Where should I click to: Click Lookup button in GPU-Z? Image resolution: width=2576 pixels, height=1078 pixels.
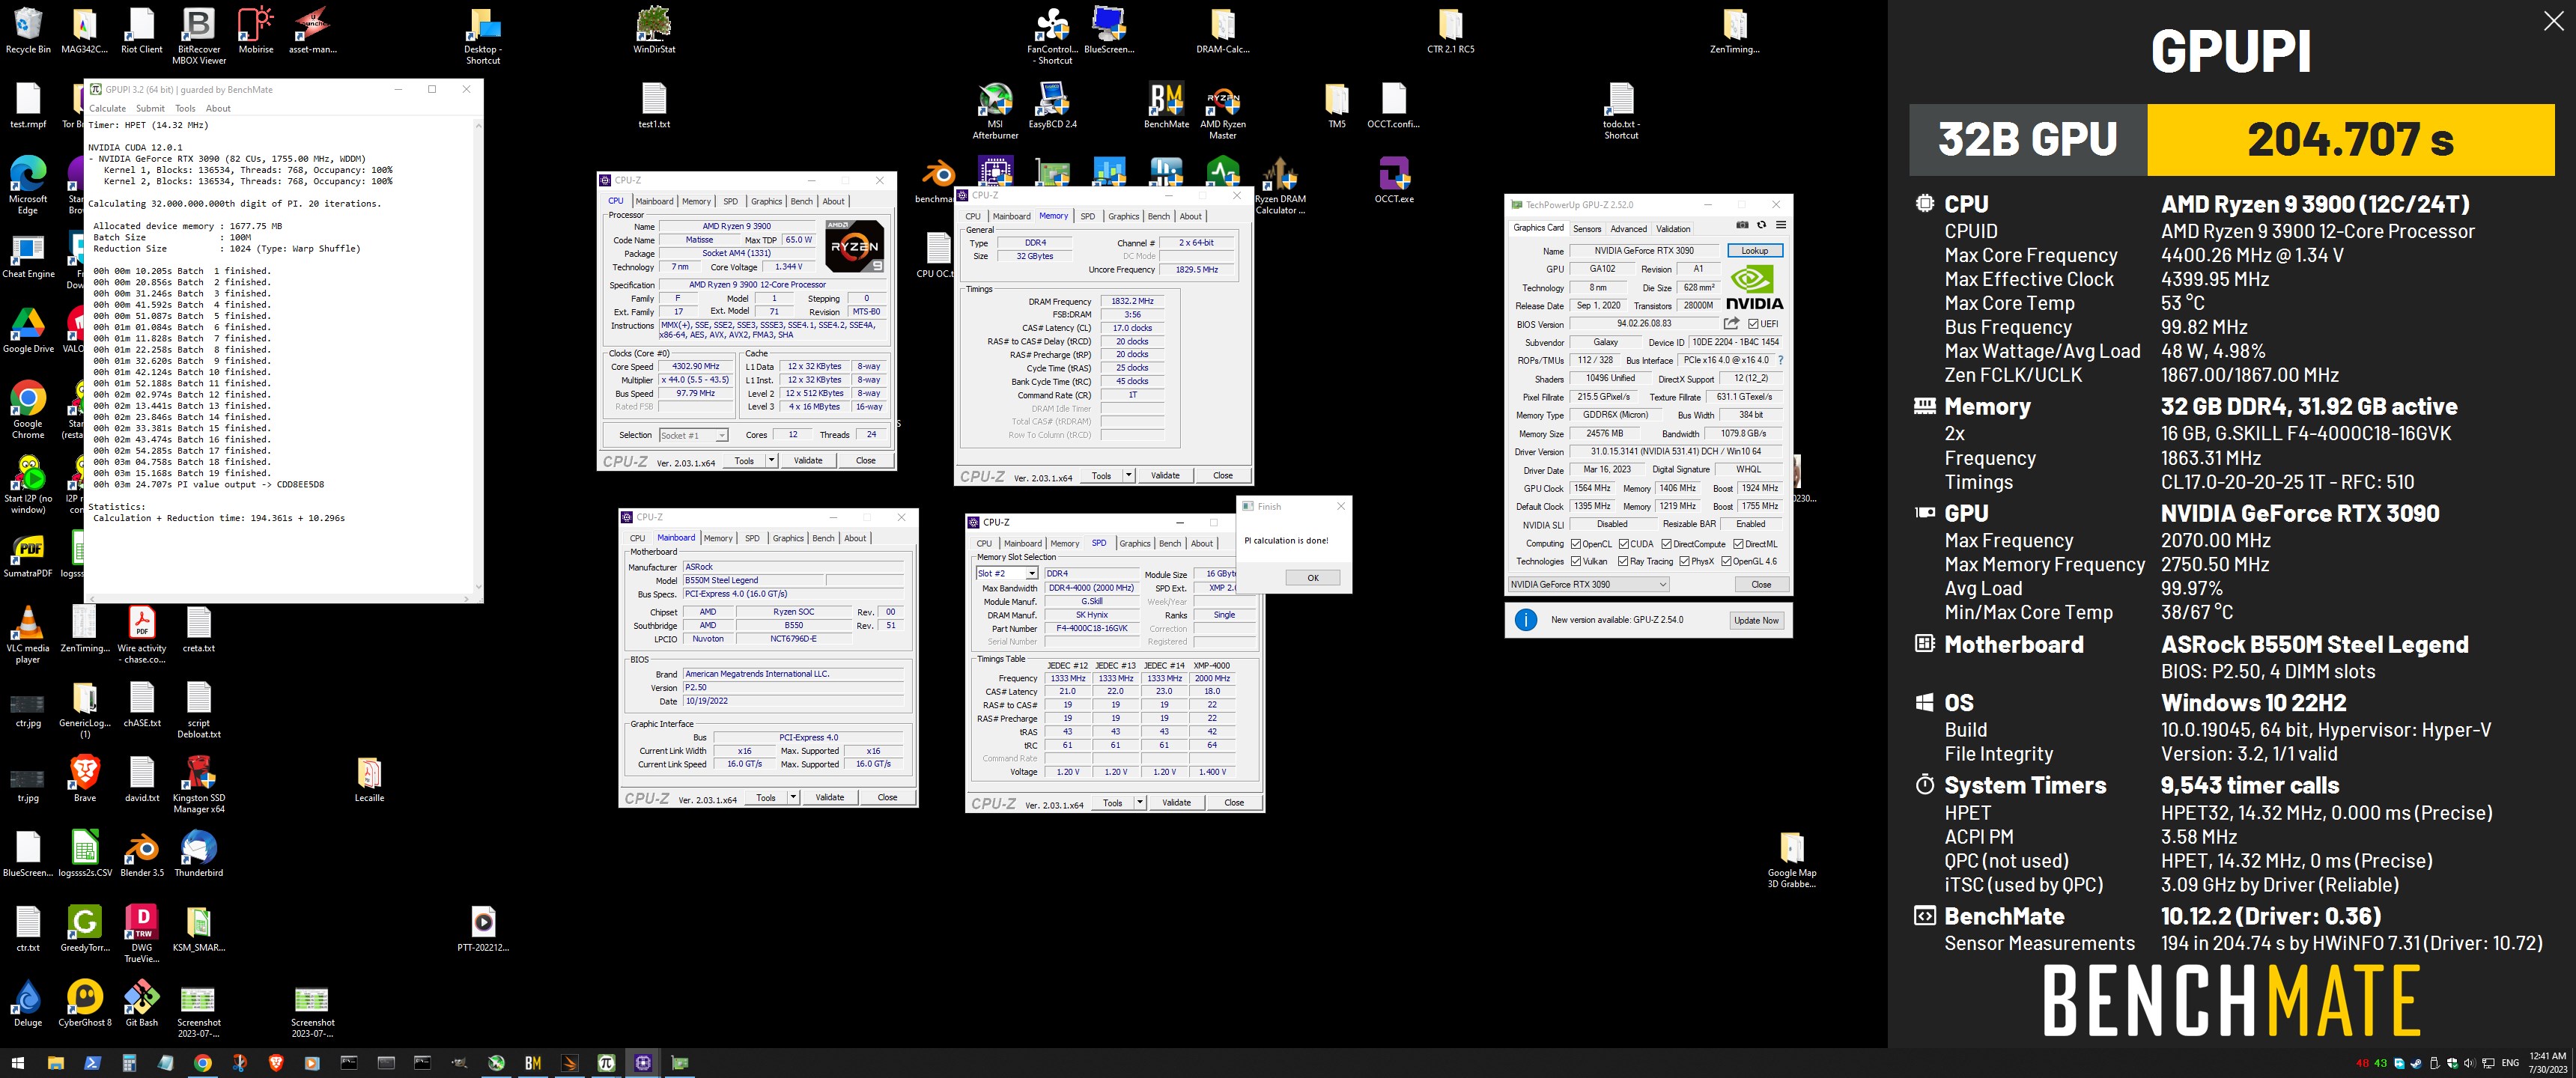(1755, 250)
